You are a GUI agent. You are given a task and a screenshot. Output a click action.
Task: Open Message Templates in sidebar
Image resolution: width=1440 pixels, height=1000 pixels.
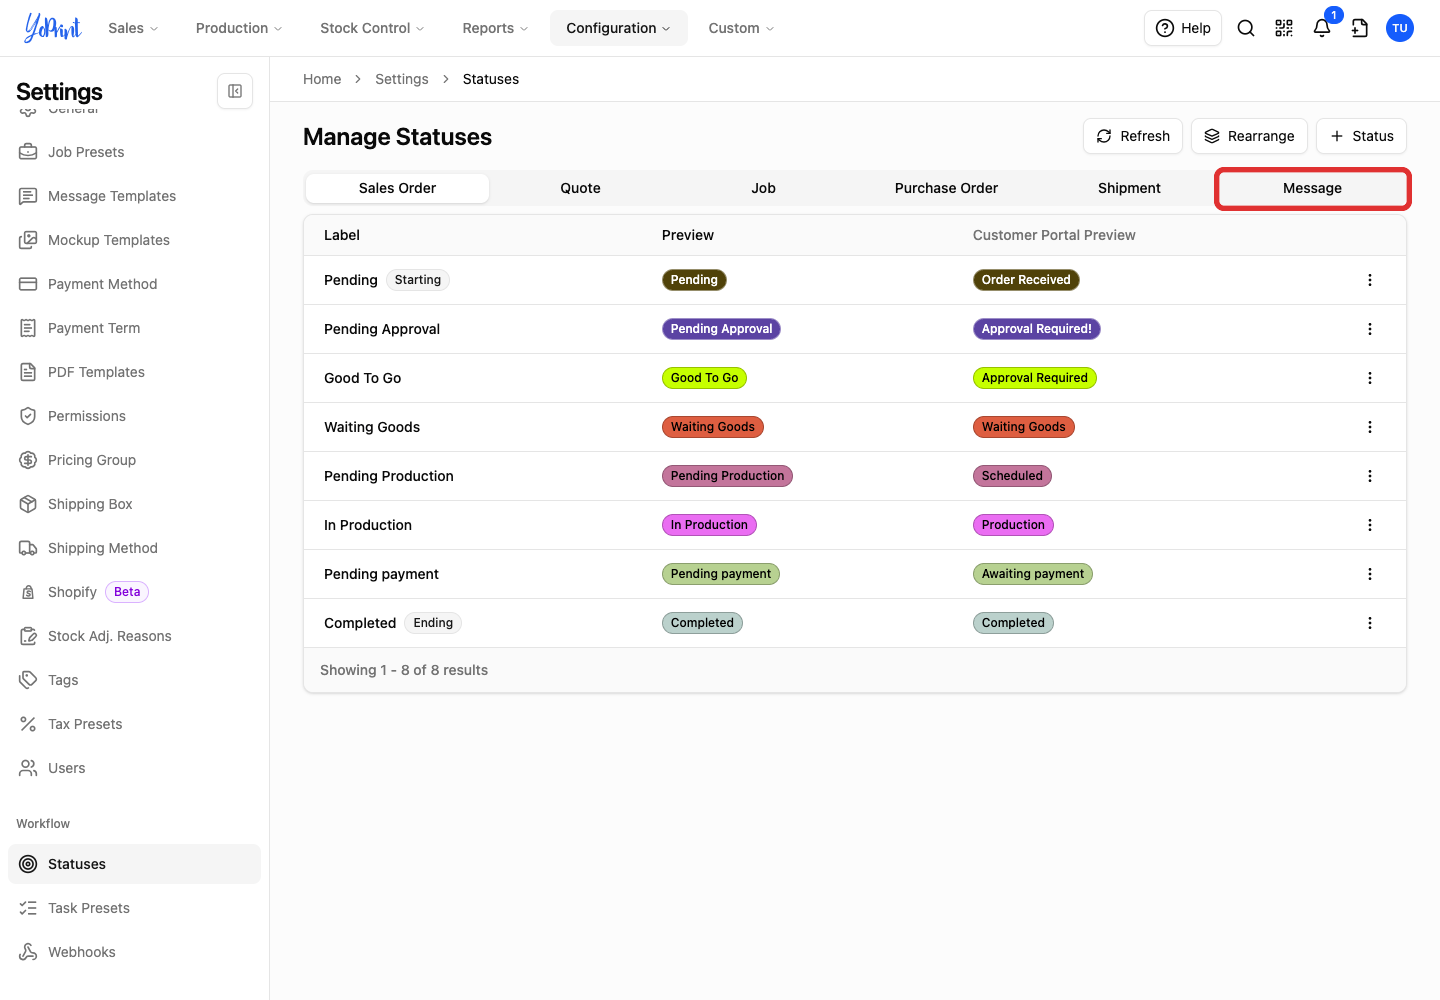pos(134,196)
